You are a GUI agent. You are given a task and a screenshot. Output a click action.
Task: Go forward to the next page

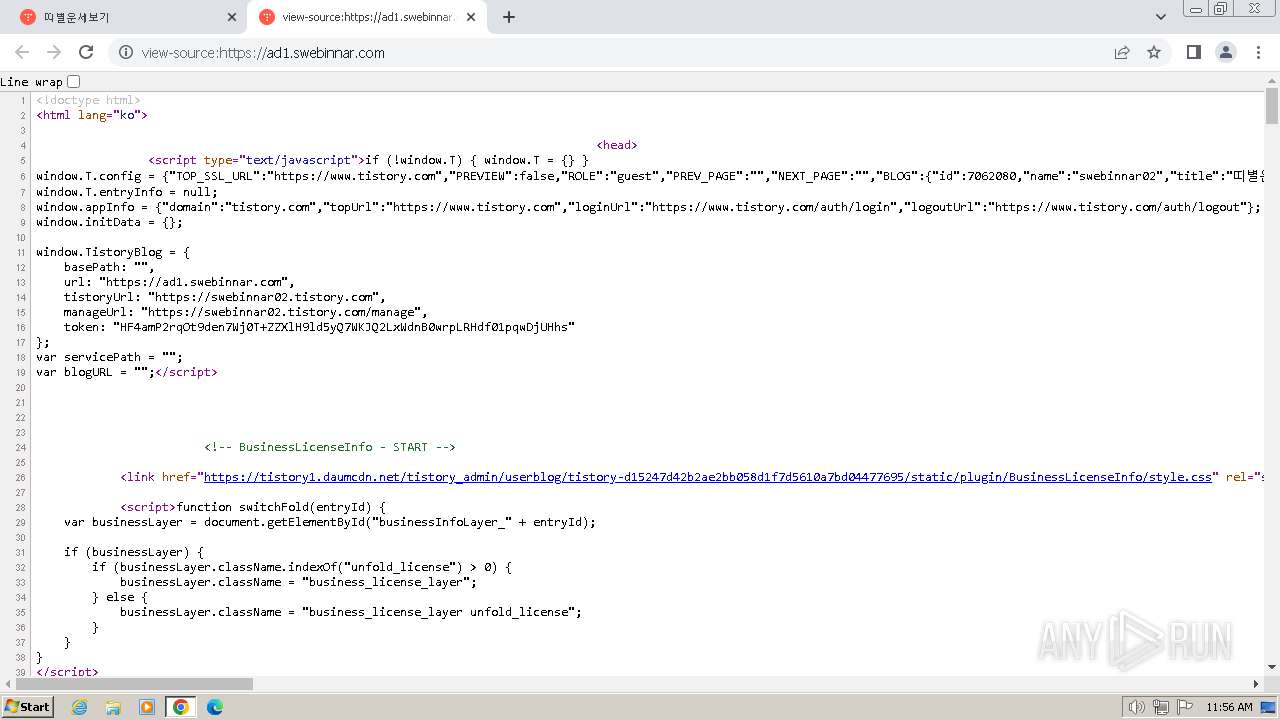pyautogui.click(x=54, y=53)
